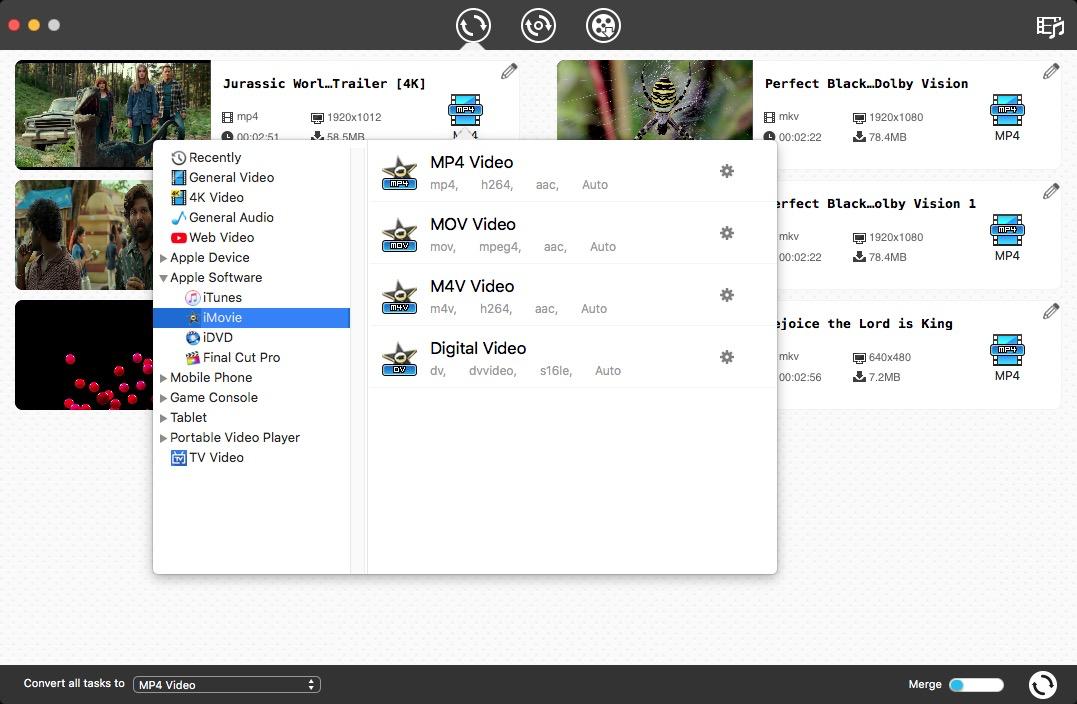Expand the Tablet category
1077x704 pixels.
[163, 418]
